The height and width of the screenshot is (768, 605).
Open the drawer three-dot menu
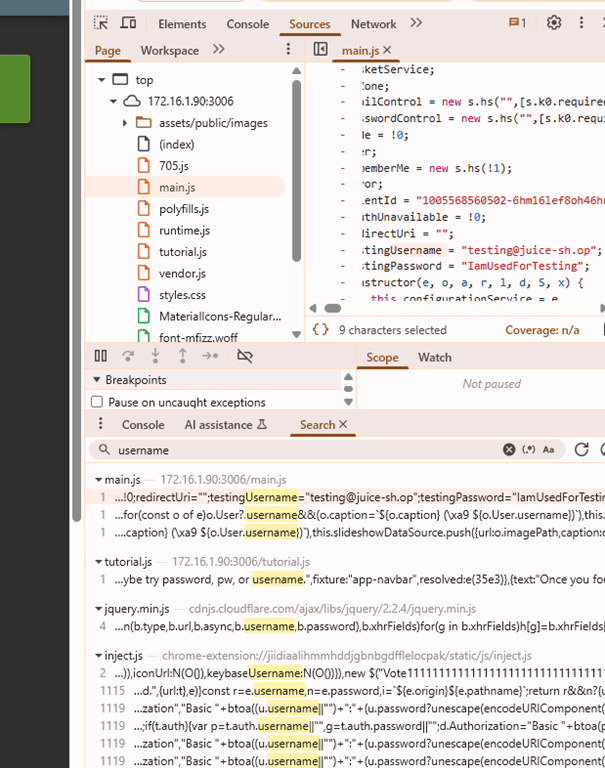click(100, 424)
